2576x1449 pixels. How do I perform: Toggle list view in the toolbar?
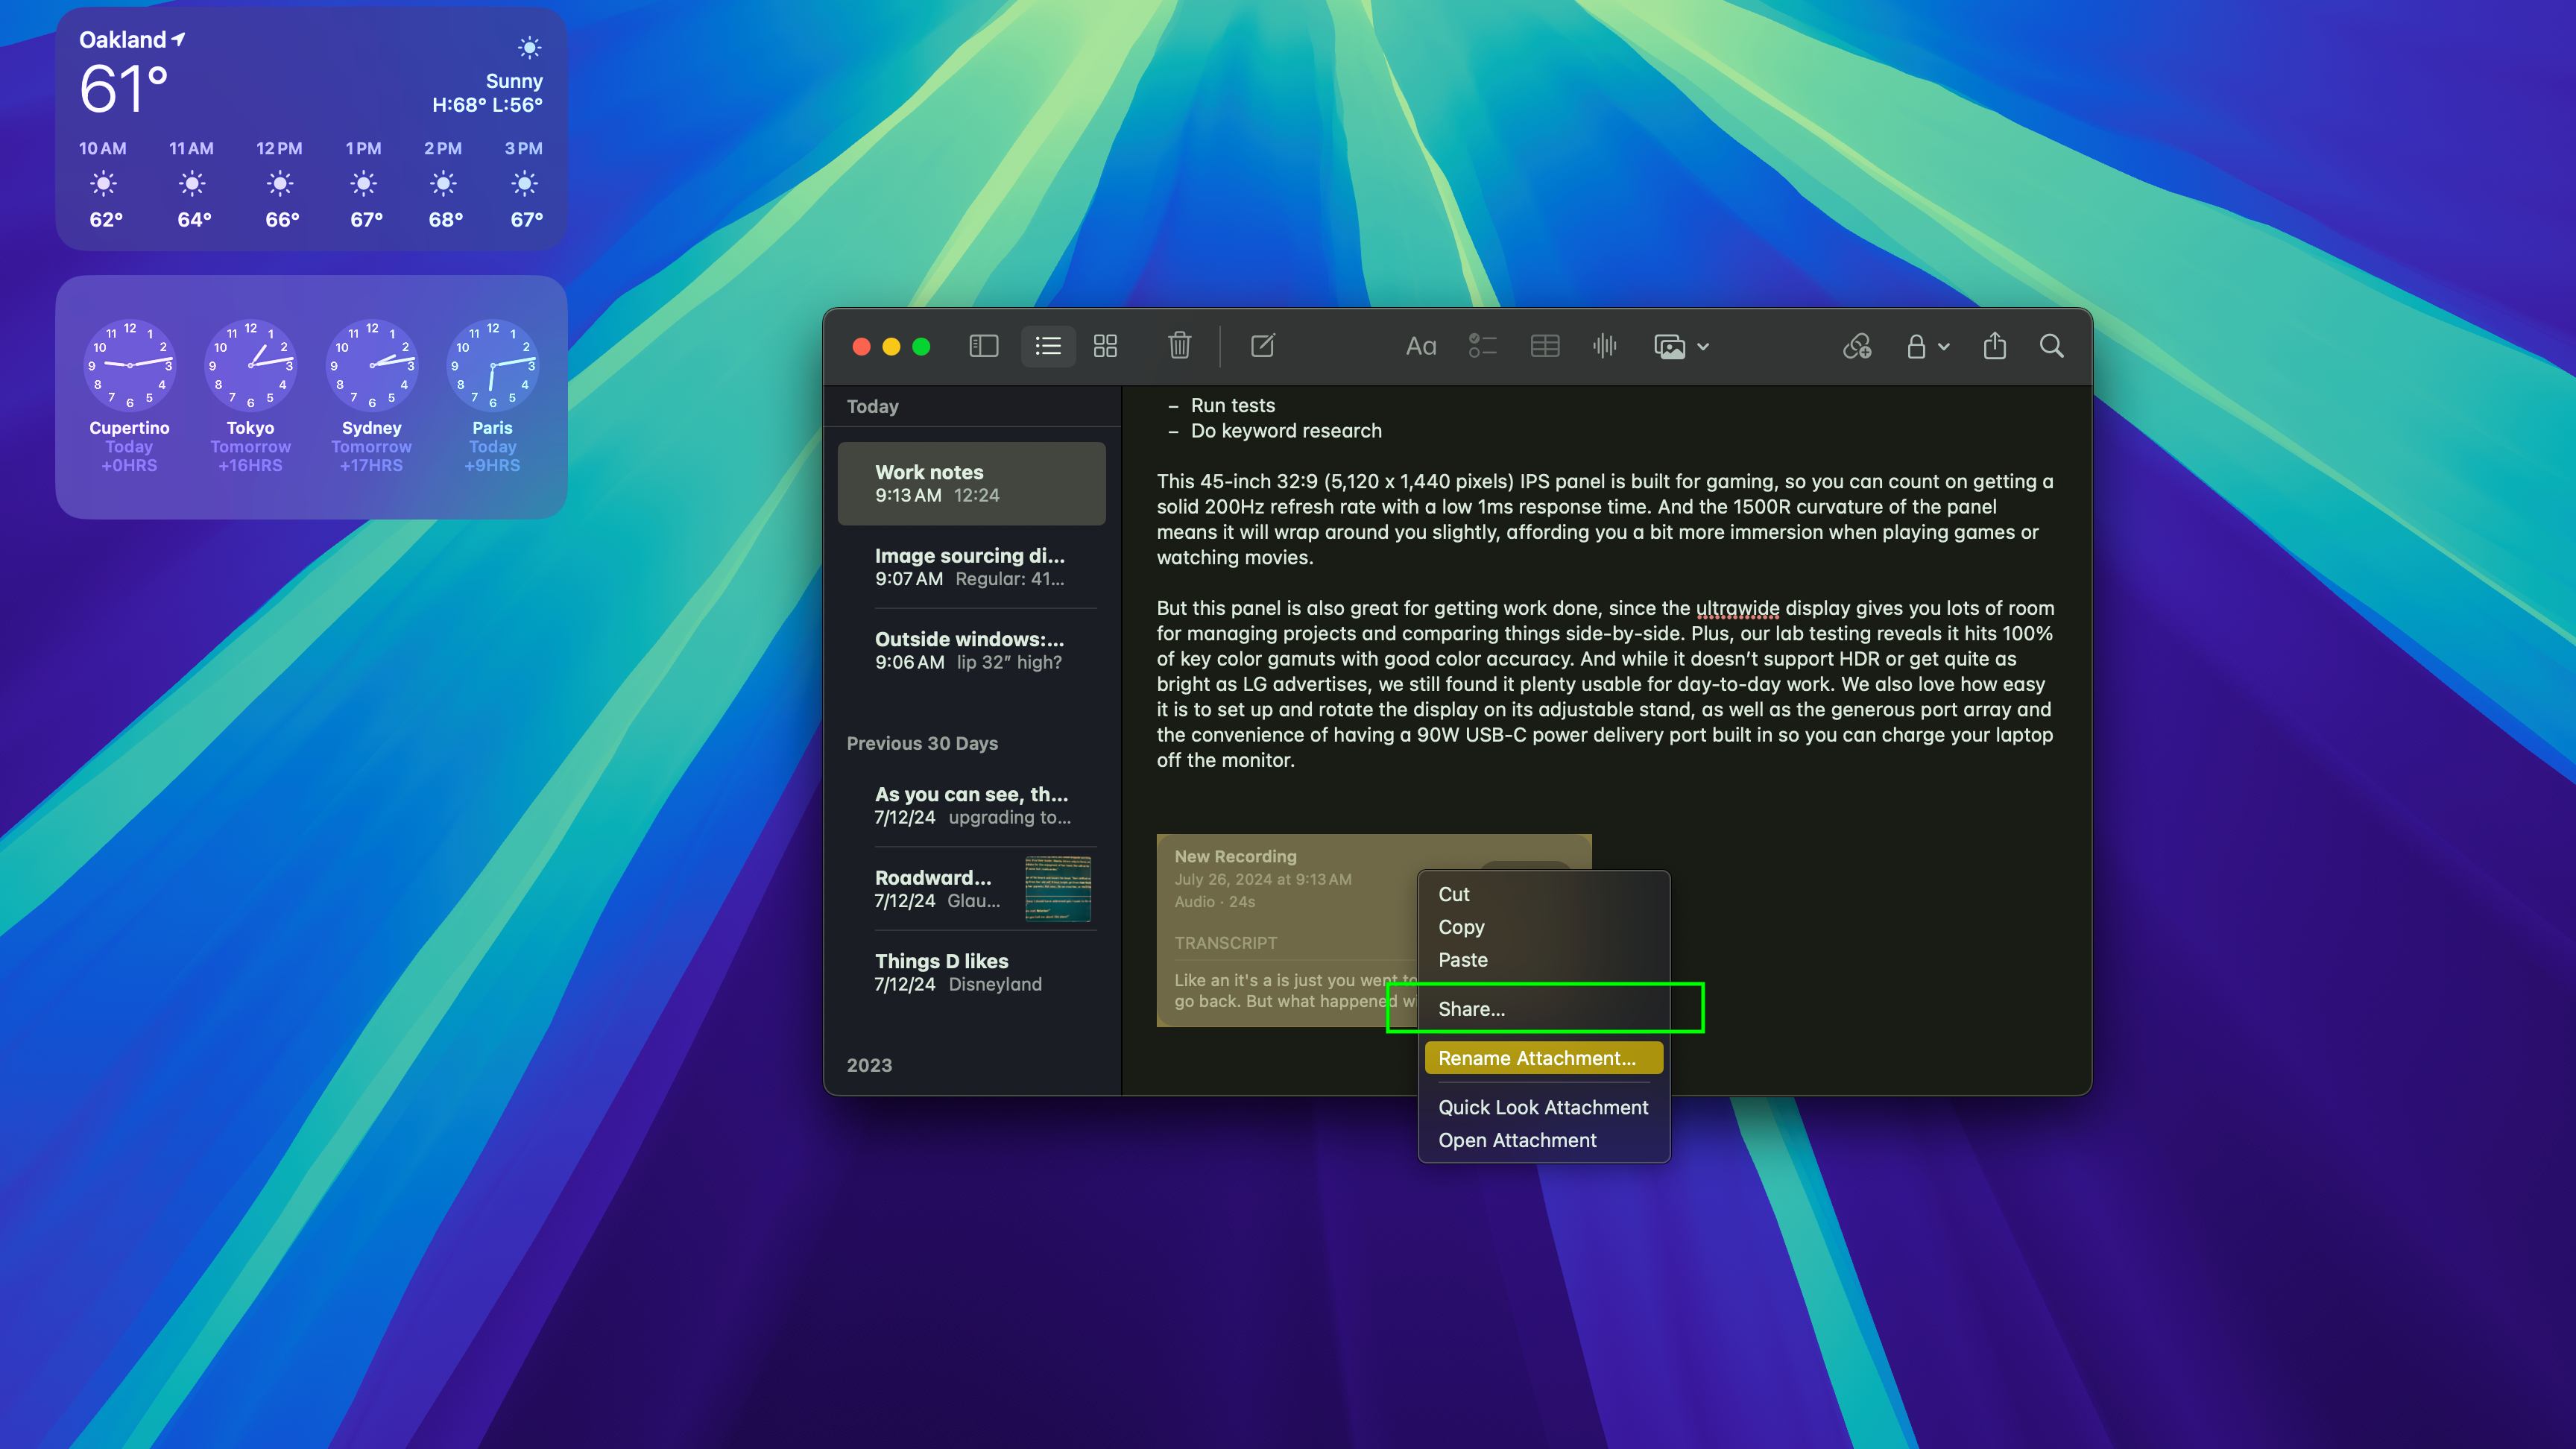(1048, 346)
